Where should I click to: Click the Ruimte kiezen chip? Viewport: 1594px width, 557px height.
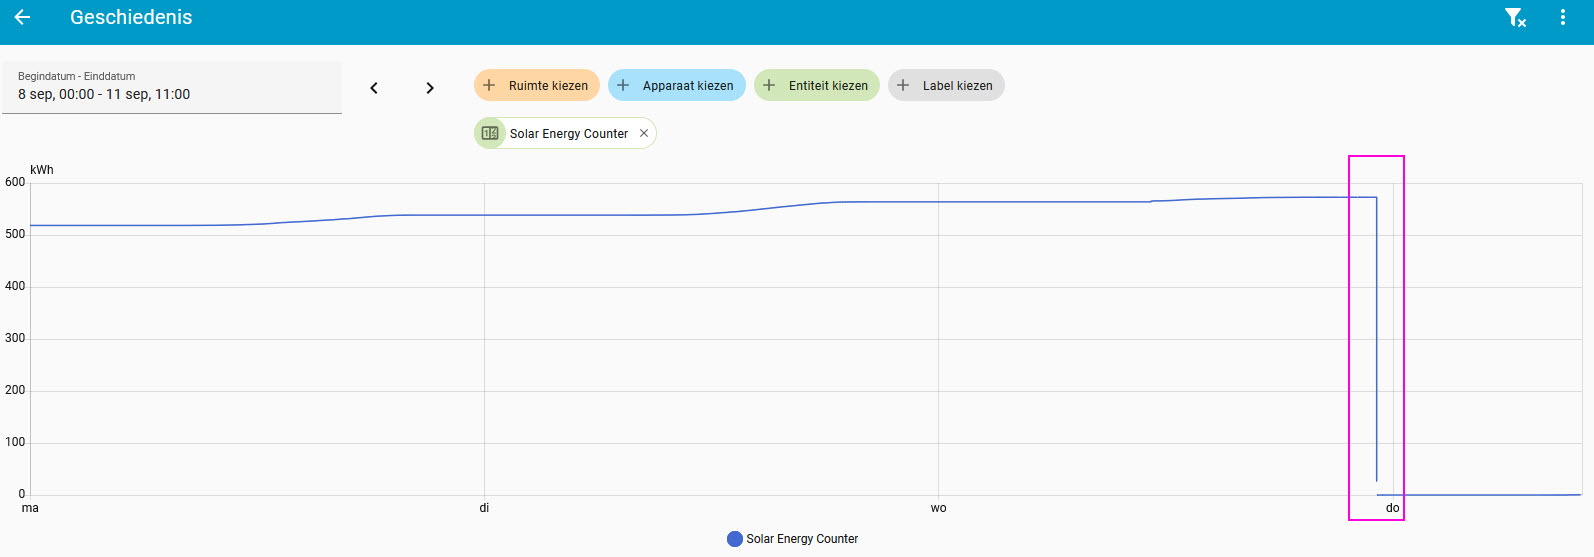[537, 85]
